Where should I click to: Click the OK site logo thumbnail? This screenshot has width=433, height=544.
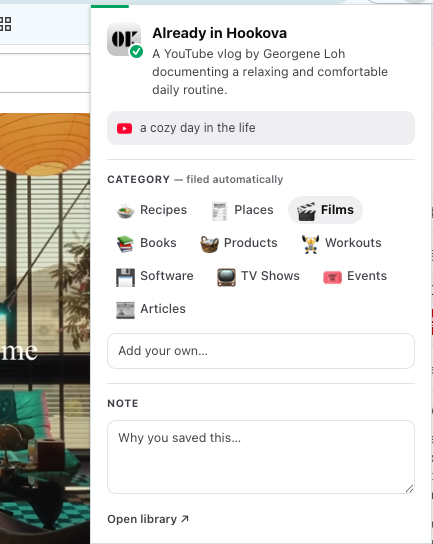click(x=124, y=39)
